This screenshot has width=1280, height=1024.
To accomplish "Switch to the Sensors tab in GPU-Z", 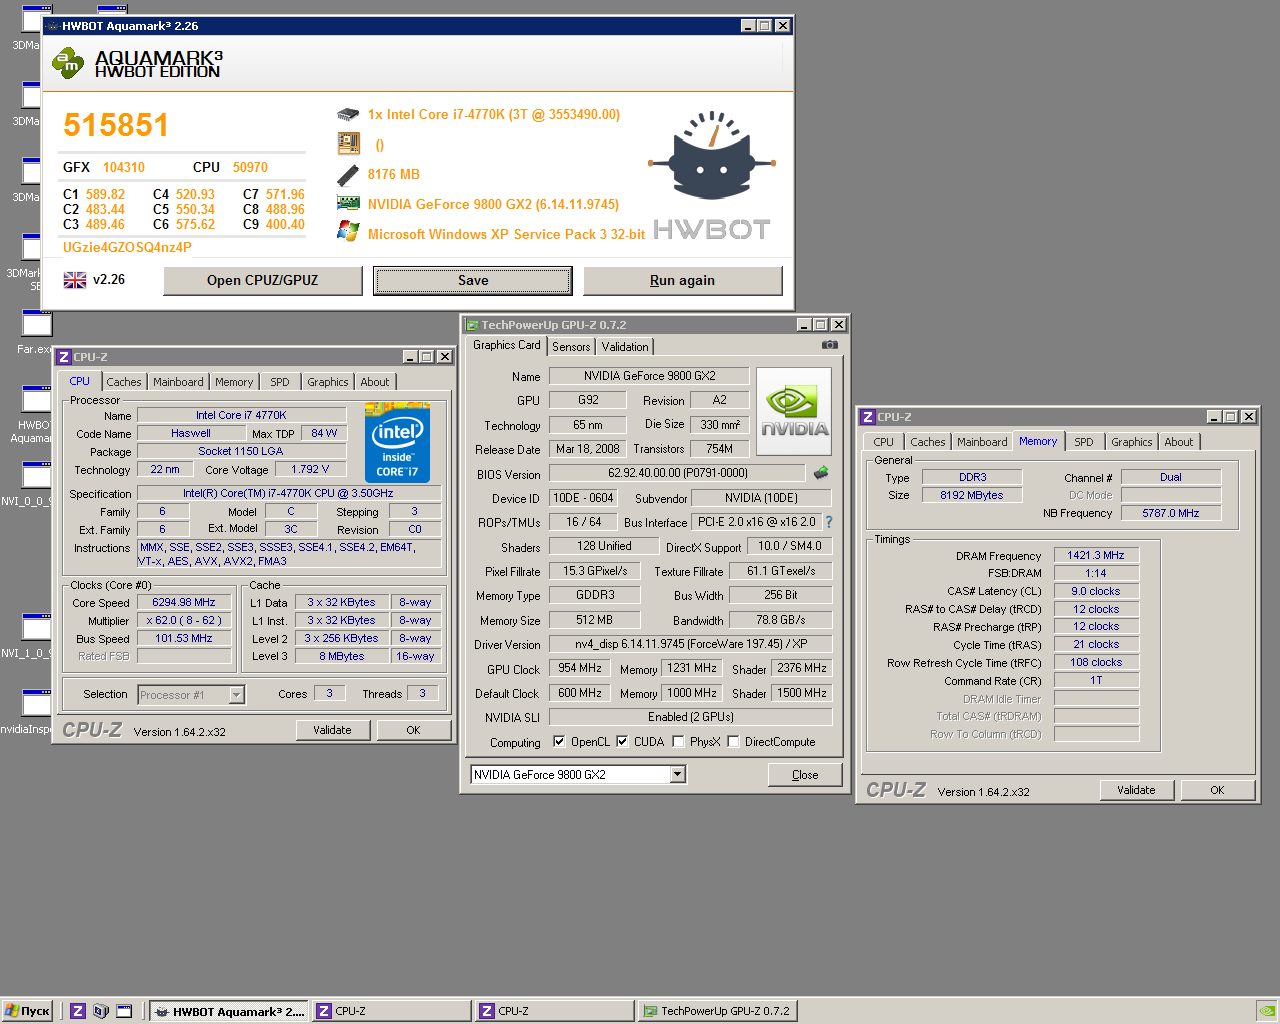I will point(571,347).
